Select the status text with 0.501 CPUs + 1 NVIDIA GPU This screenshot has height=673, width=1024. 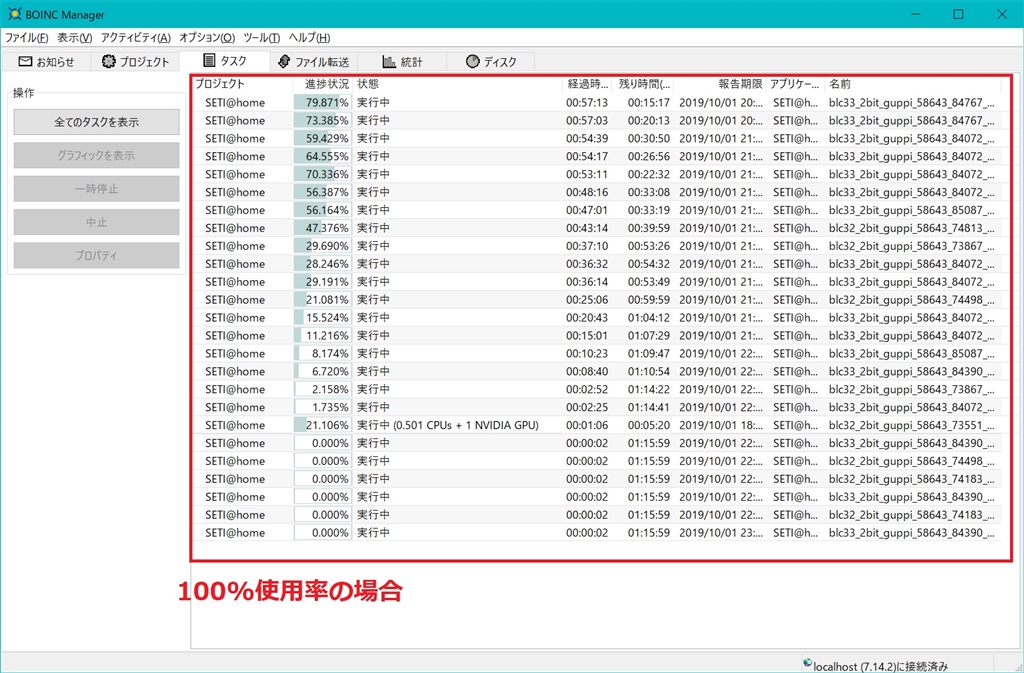point(448,425)
